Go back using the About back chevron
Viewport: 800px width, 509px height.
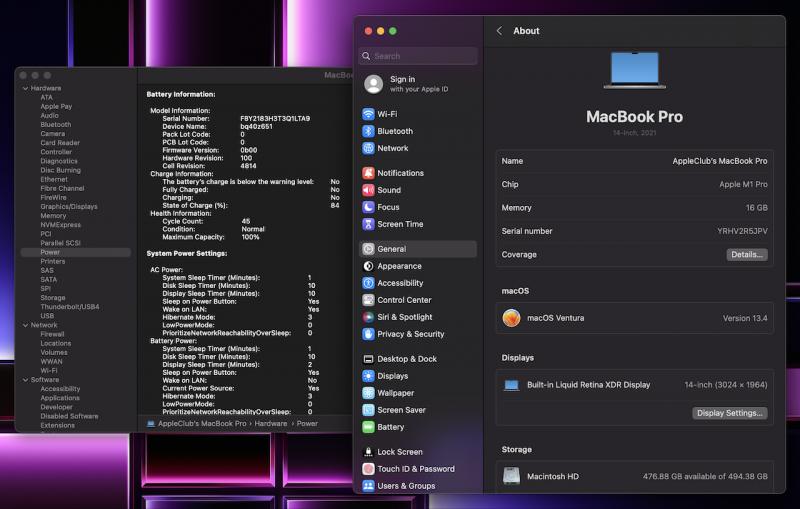499,31
